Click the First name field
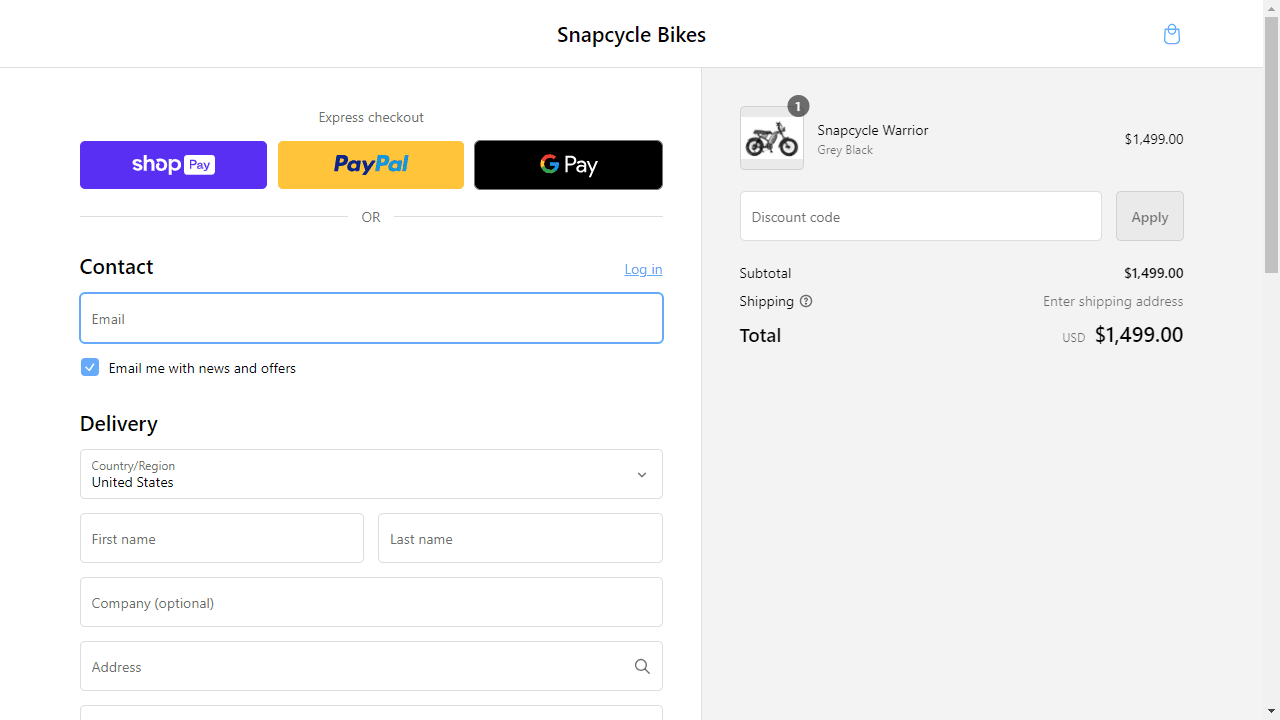Image resolution: width=1280 pixels, height=720 pixels. click(x=222, y=538)
